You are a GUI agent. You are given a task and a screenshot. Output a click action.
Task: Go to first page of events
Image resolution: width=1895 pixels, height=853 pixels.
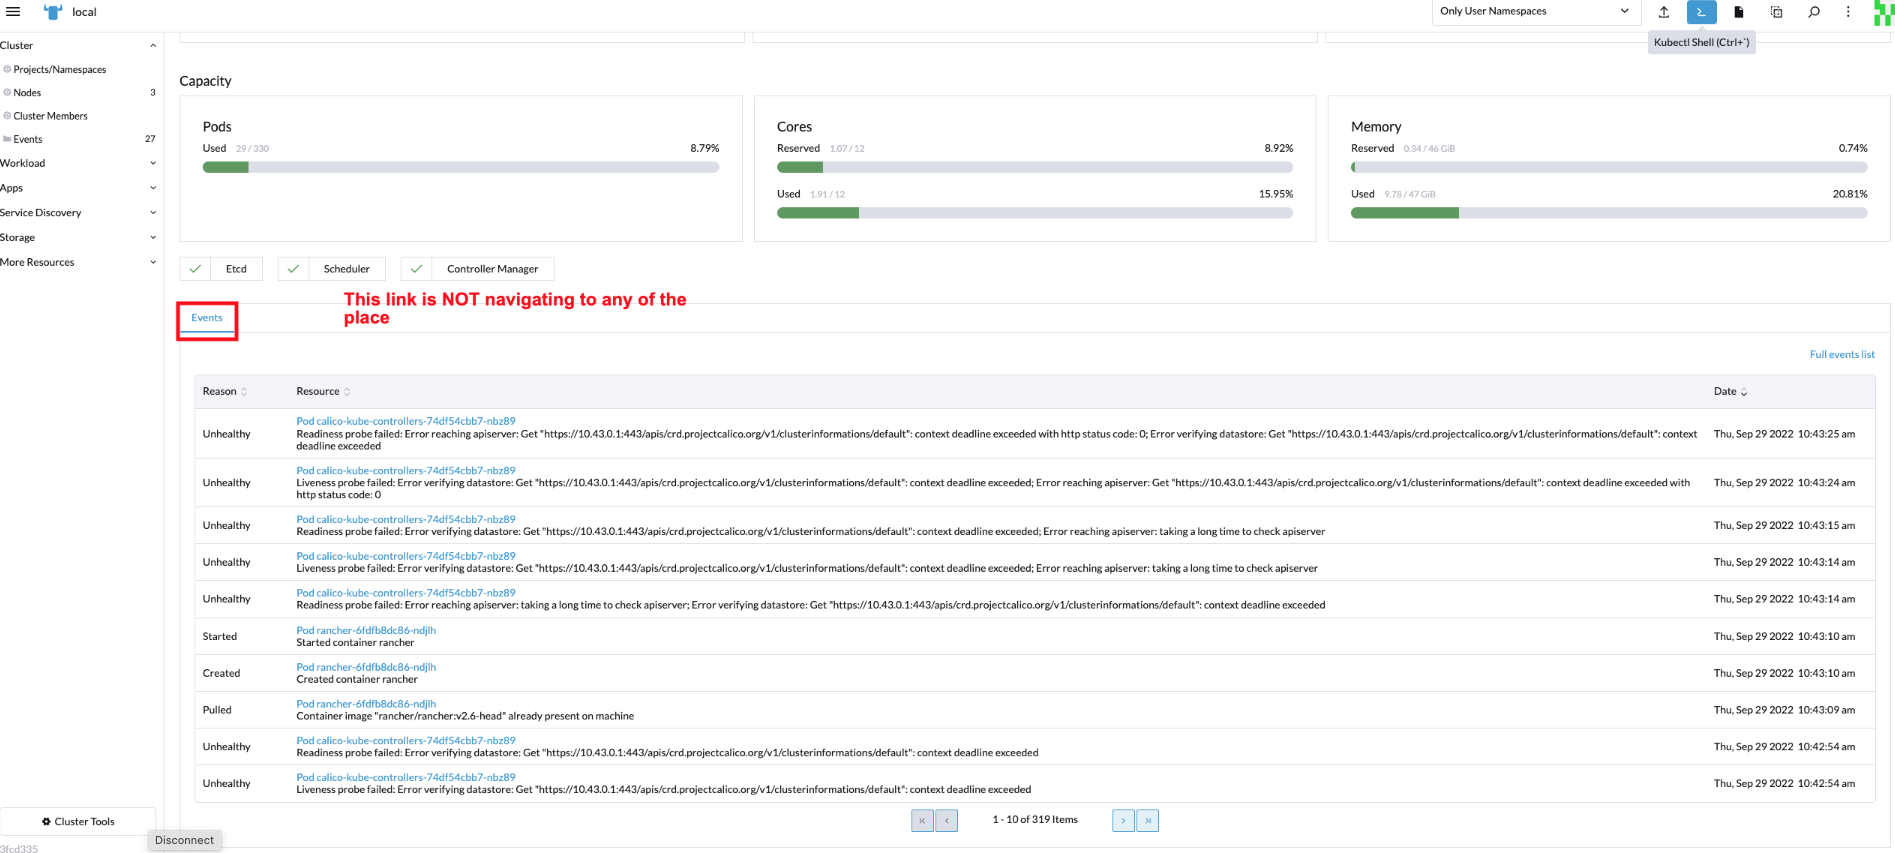[x=922, y=820]
